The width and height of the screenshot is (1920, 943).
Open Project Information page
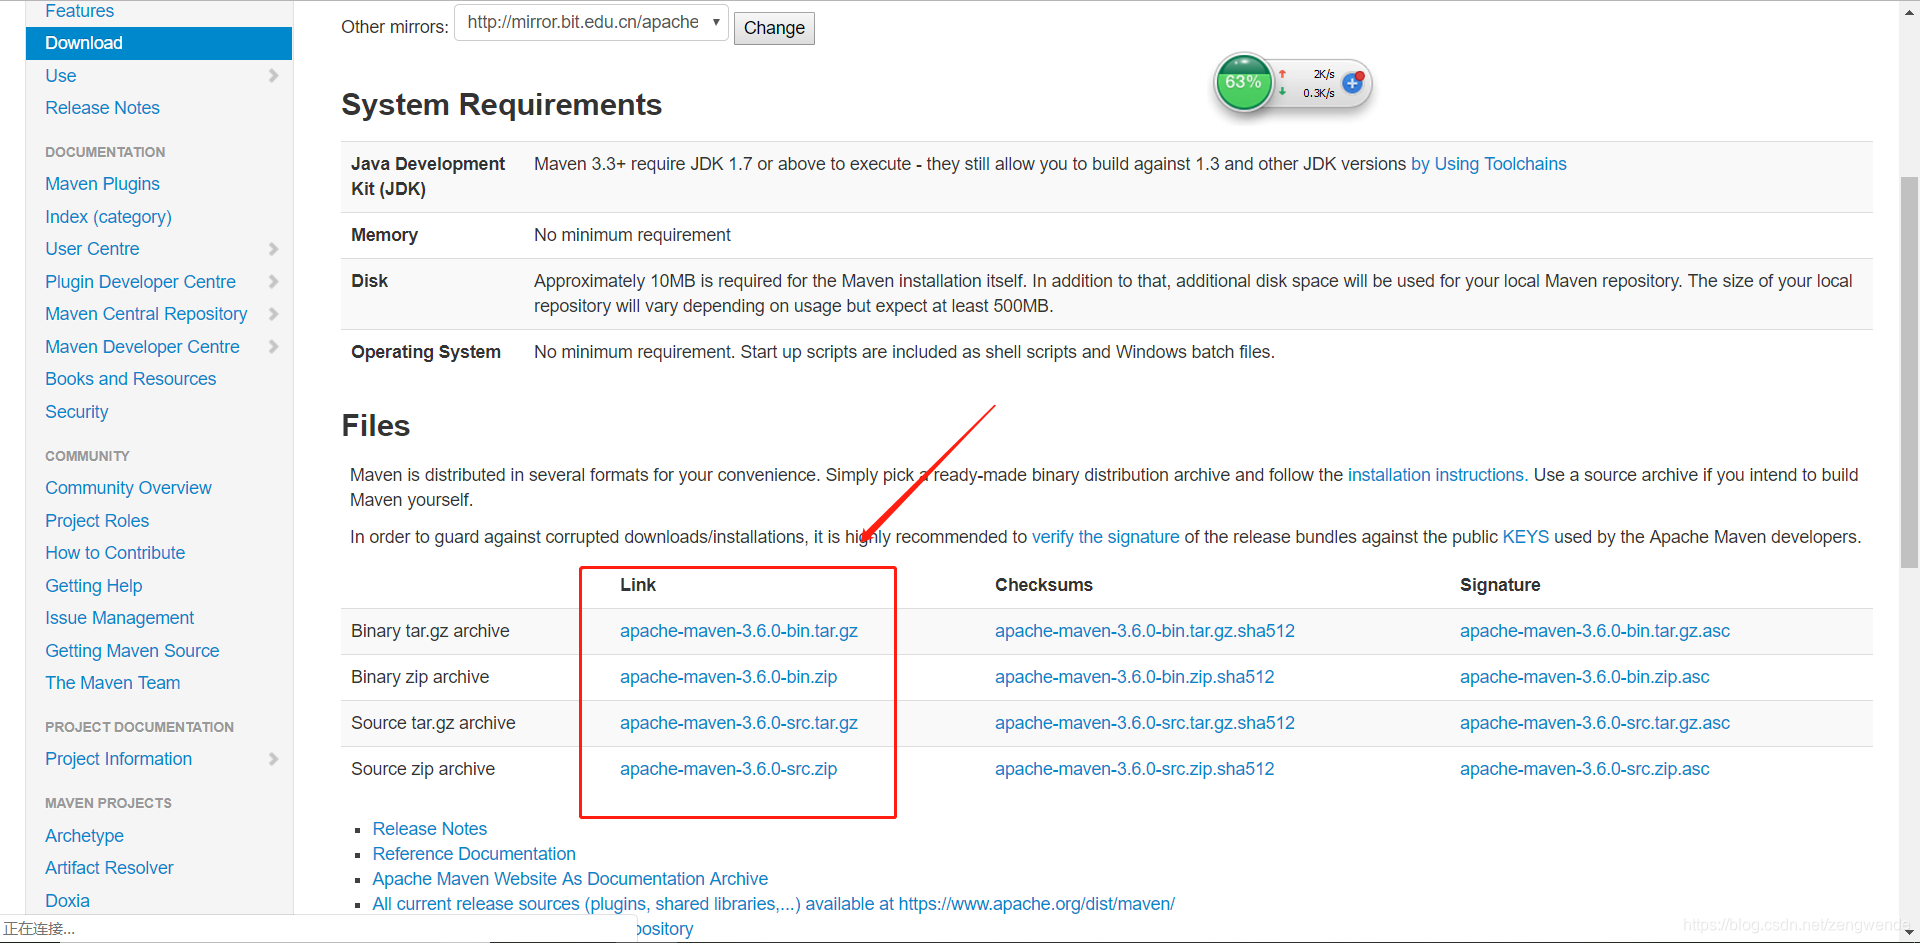pos(118,759)
